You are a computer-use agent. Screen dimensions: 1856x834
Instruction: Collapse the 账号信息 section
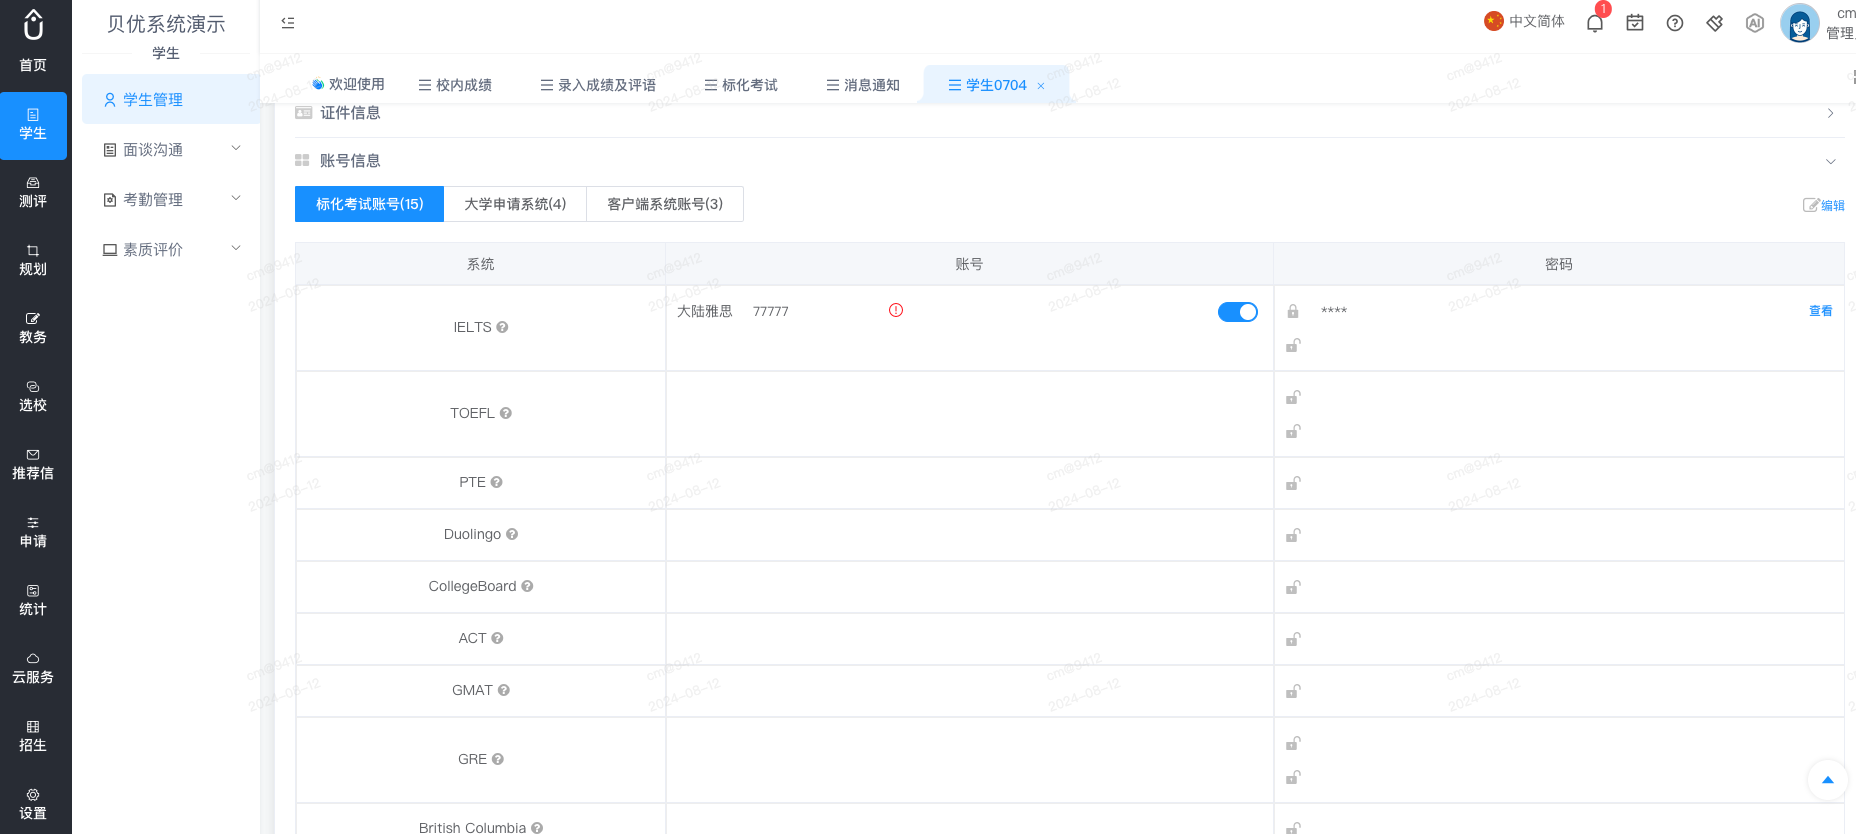point(1830,161)
